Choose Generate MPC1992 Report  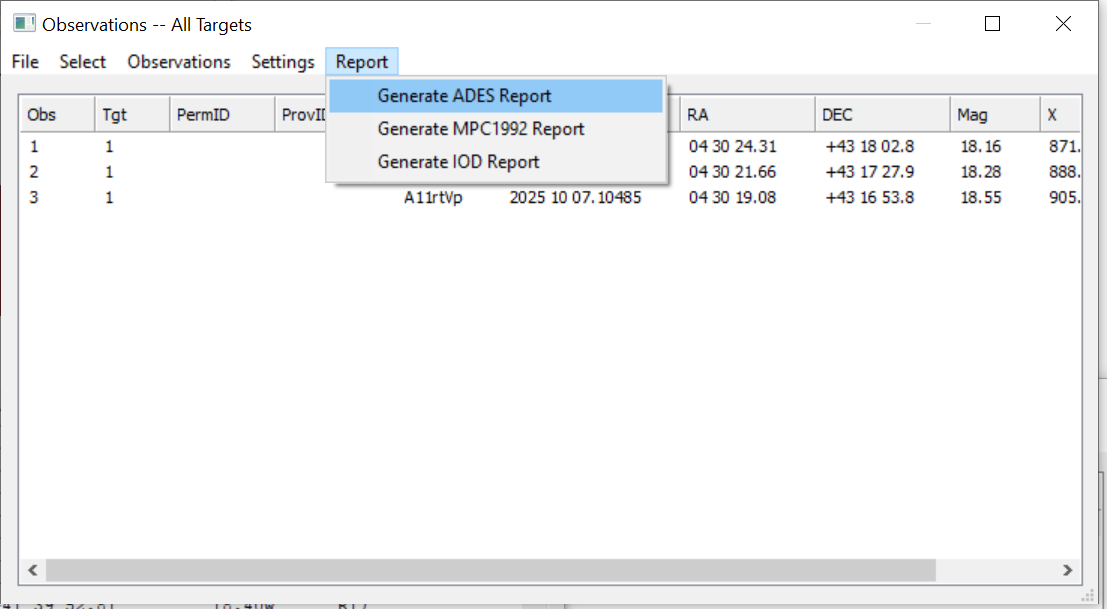click(x=480, y=129)
